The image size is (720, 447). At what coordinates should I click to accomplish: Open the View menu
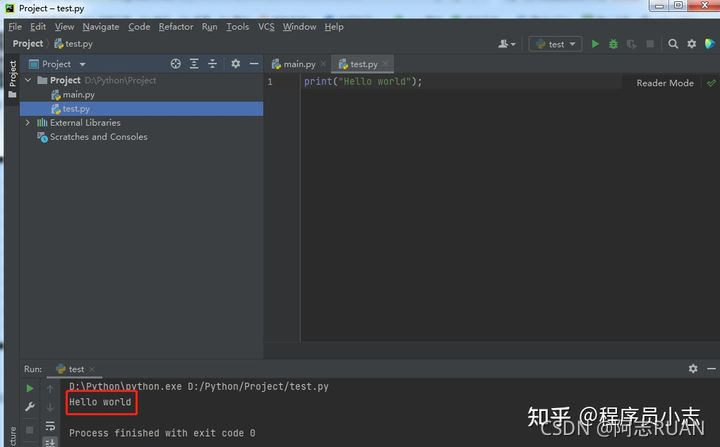tap(64, 27)
